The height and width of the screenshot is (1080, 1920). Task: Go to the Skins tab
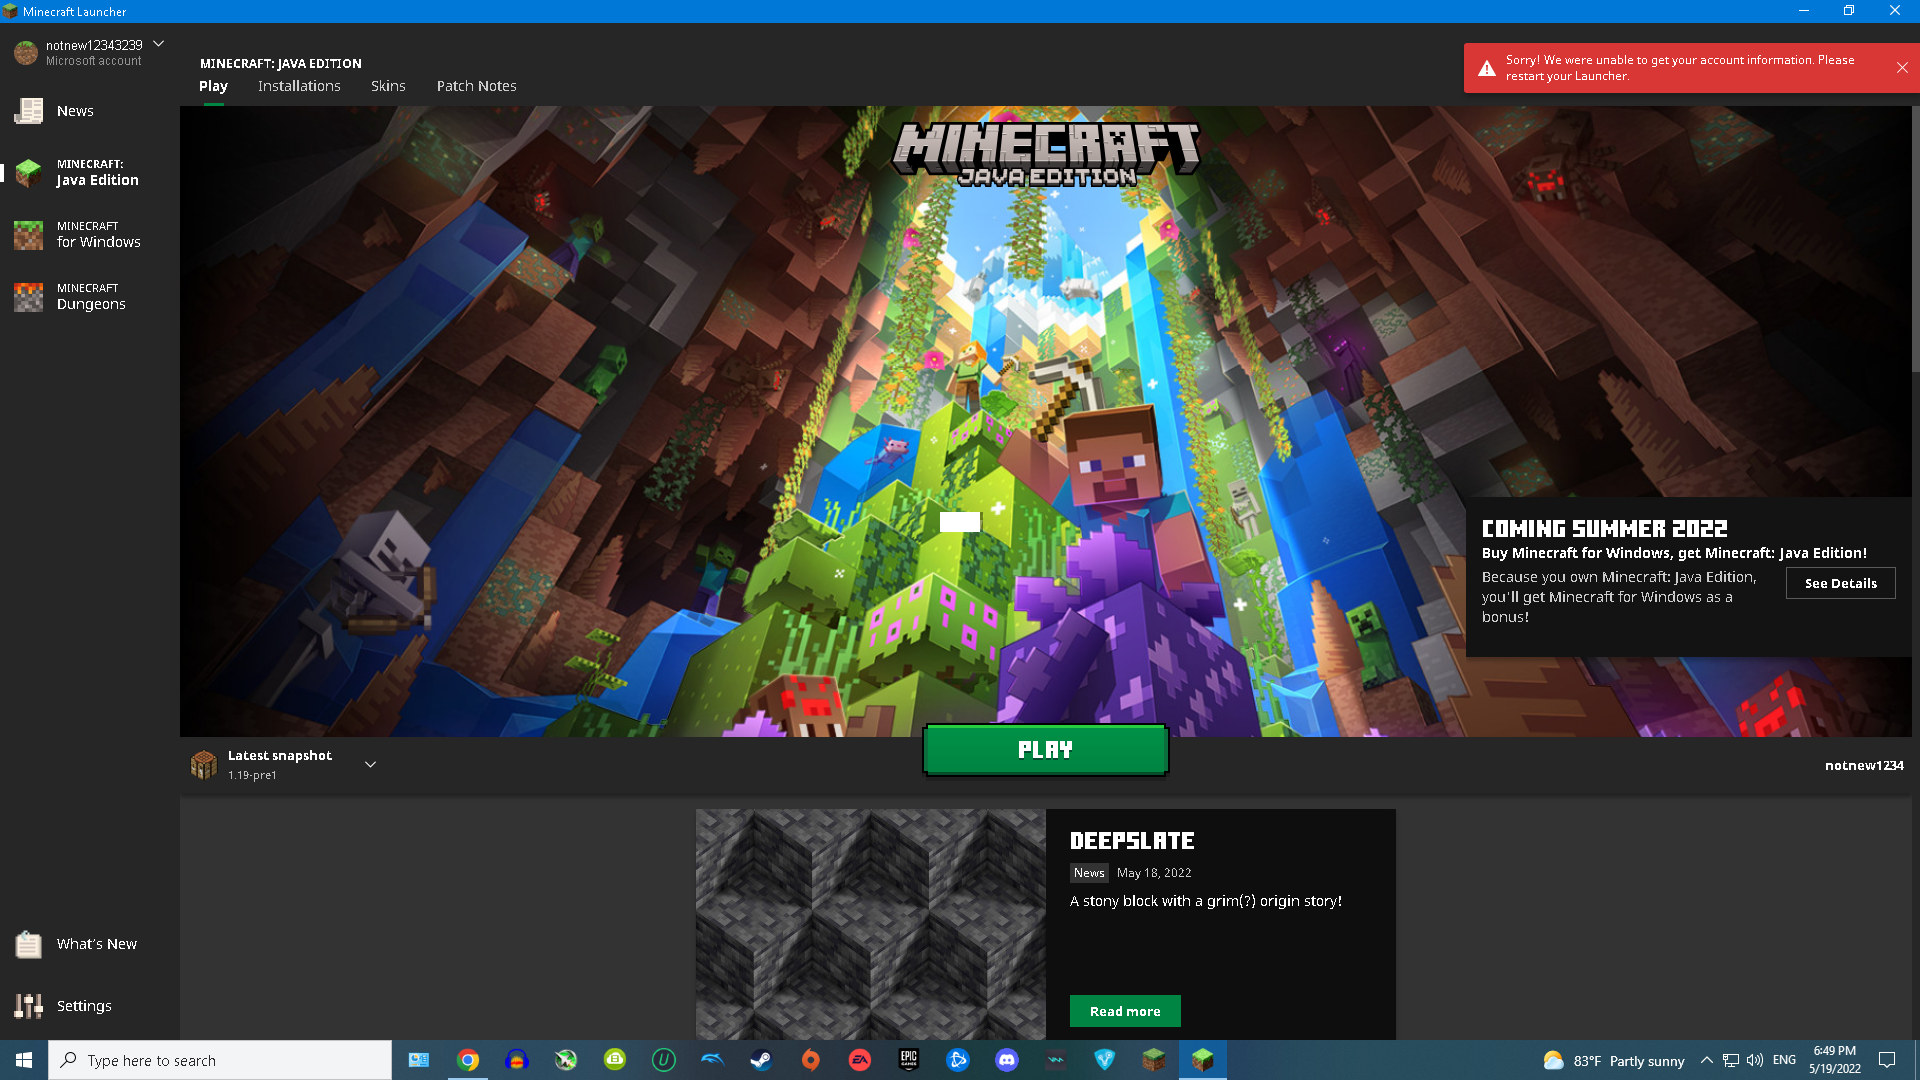(x=388, y=86)
